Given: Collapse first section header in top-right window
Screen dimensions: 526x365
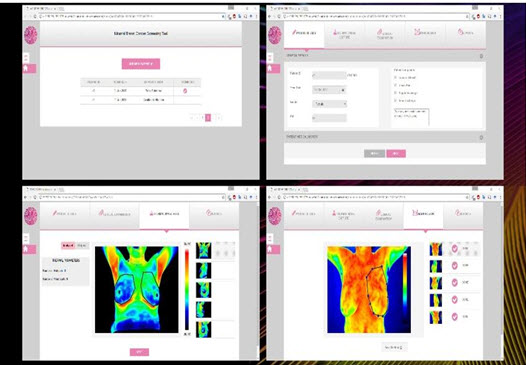Looking at the screenshot, I should [x=385, y=56].
